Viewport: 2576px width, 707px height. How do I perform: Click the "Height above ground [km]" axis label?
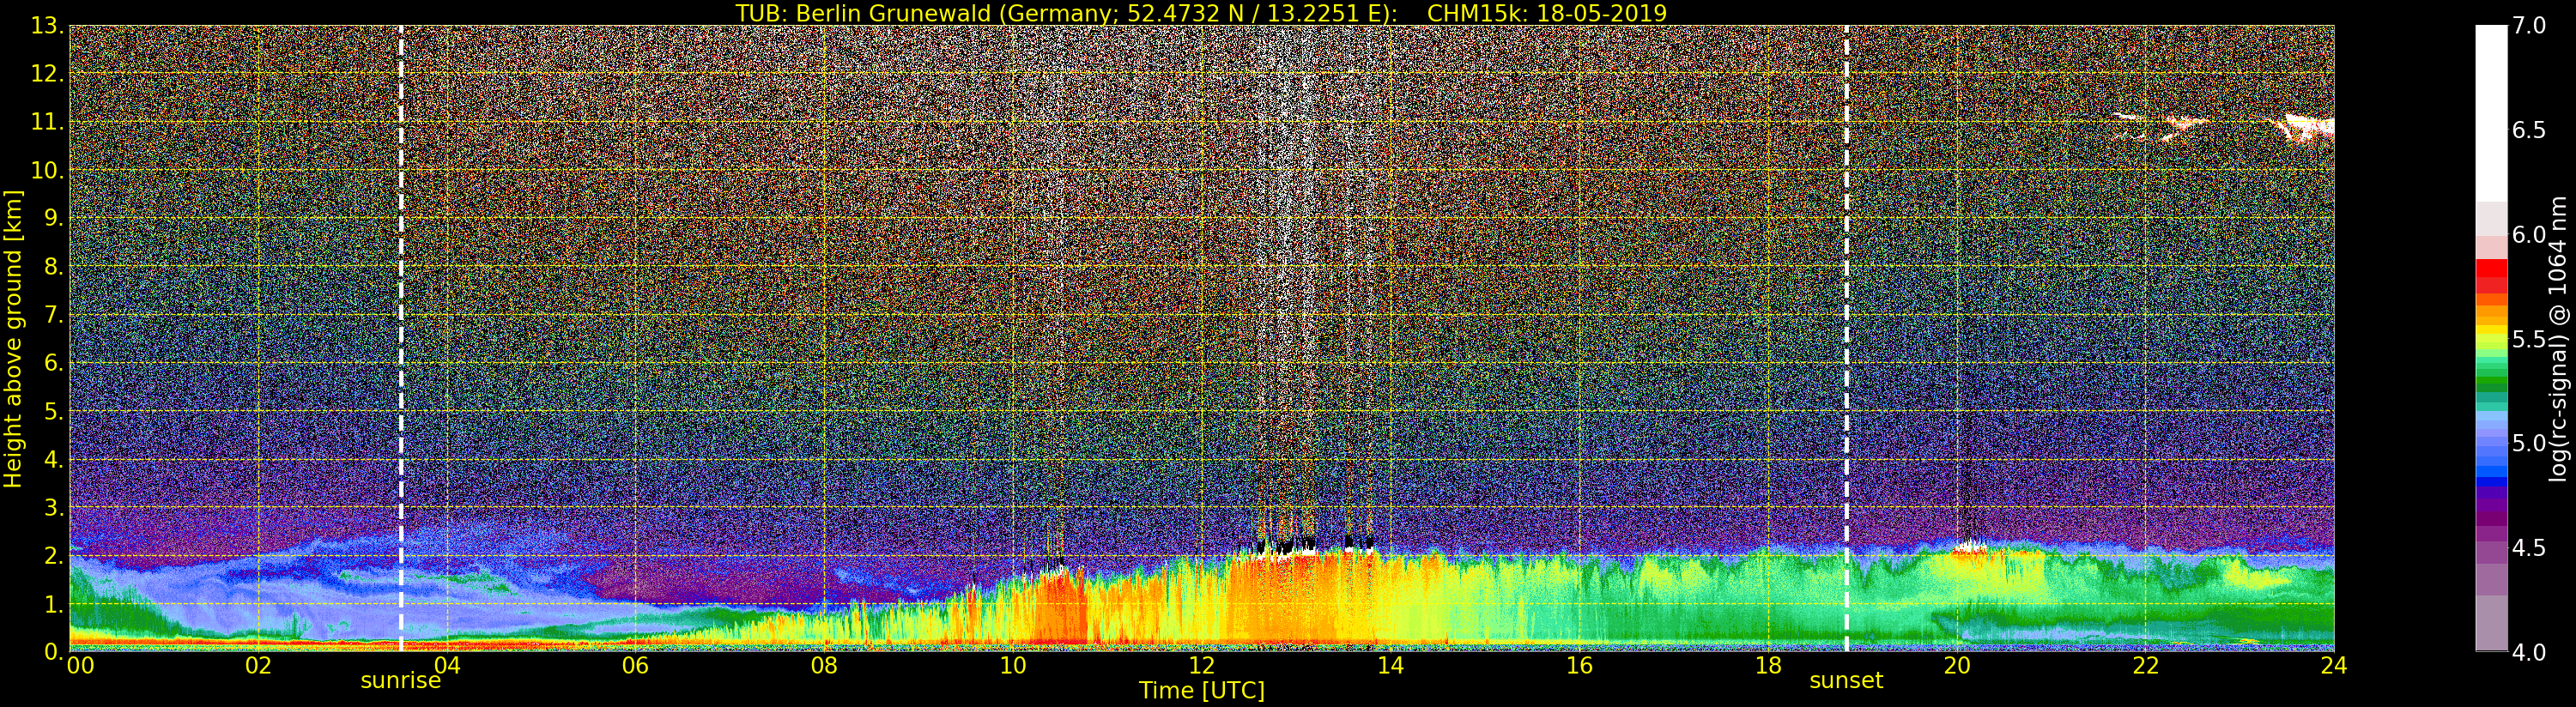[13, 338]
